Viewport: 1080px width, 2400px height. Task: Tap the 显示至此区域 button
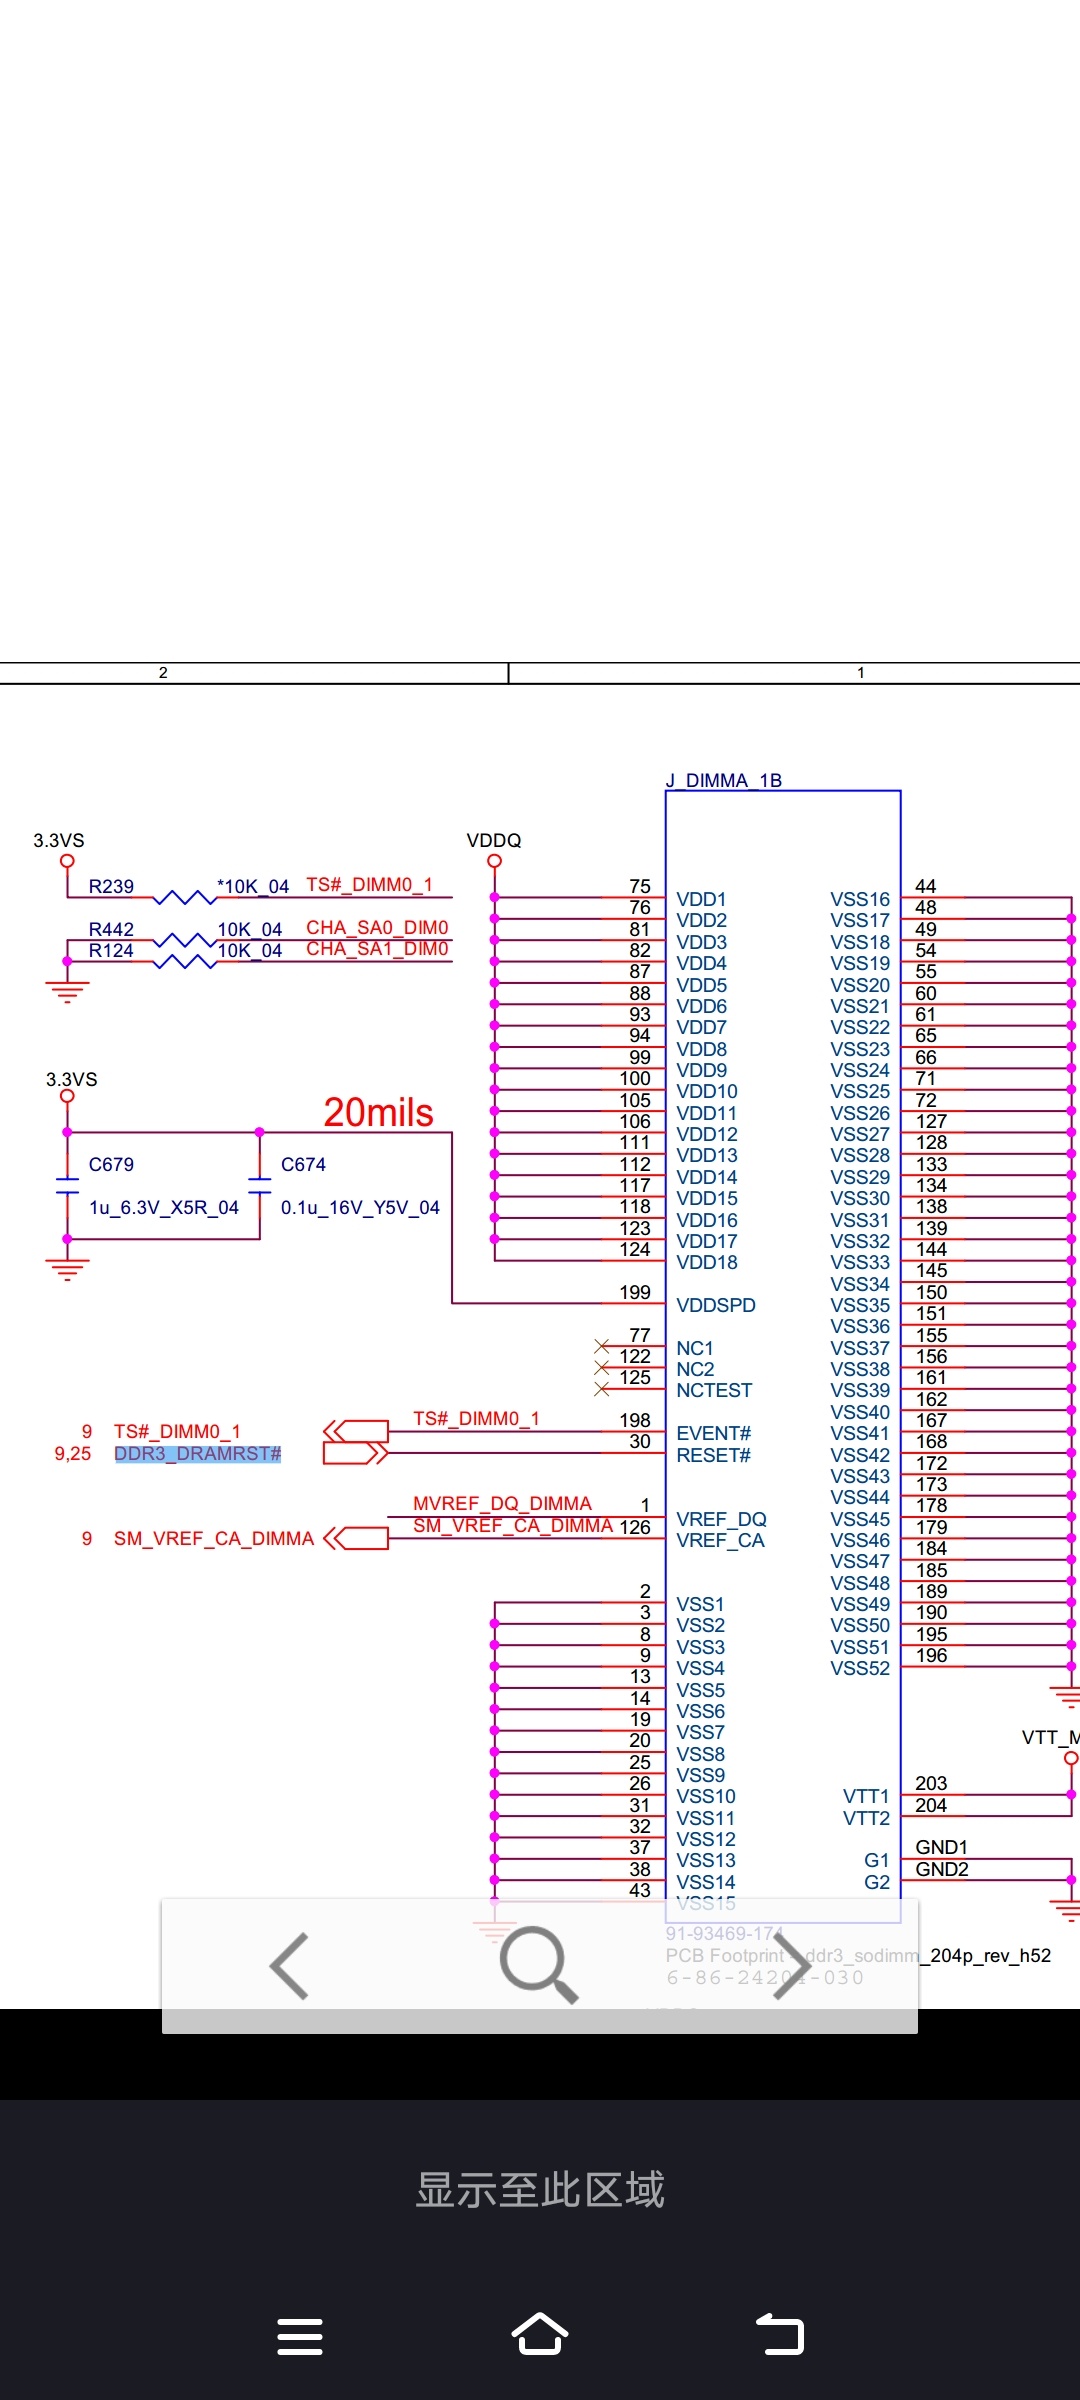tap(540, 2190)
